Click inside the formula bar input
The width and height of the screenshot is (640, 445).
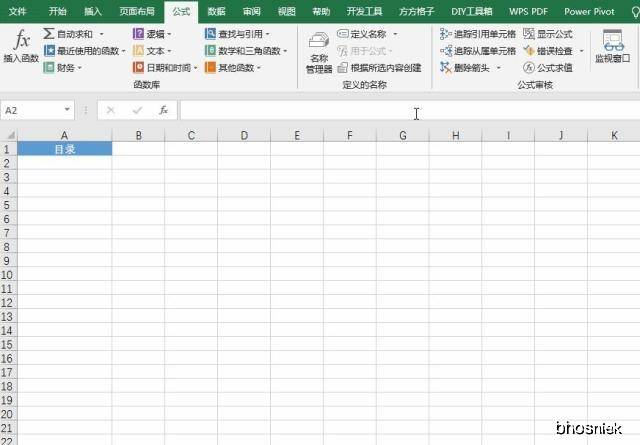coord(410,111)
